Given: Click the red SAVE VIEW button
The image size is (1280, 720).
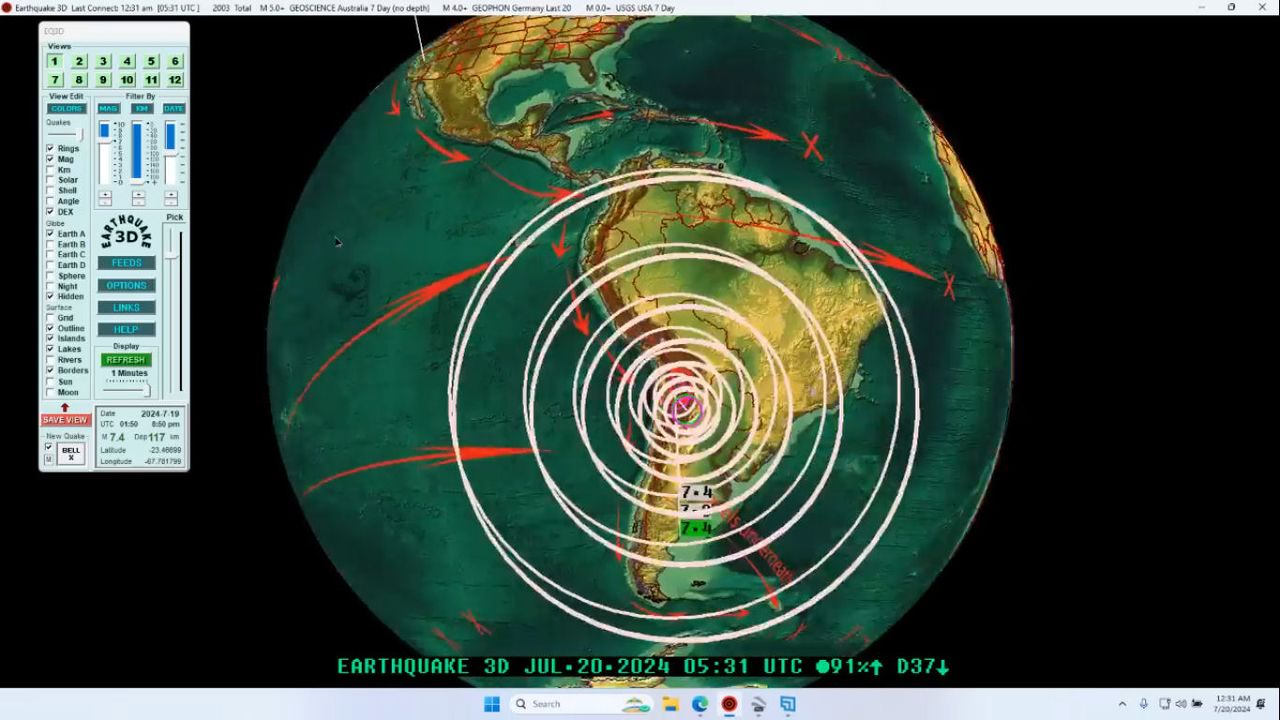Looking at the screenshot, I should [65, 420].
